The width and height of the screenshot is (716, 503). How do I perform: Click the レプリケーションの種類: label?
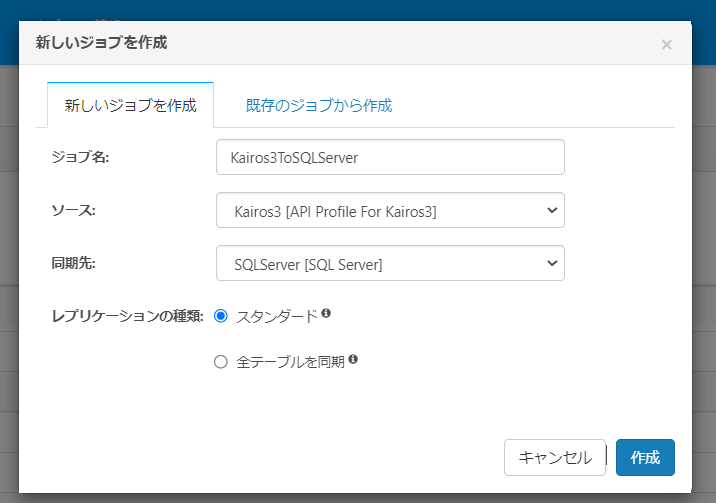[x=127, y=316]
